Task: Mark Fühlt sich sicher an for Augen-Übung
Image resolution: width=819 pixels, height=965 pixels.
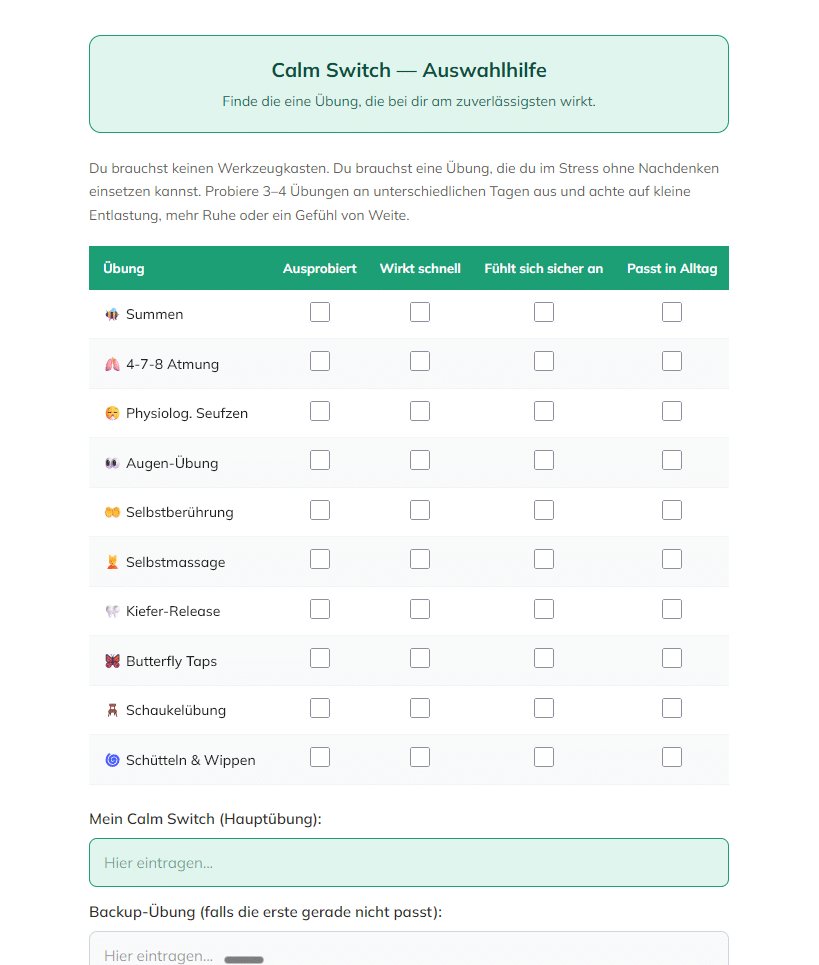Action: [x=544, y=460]
